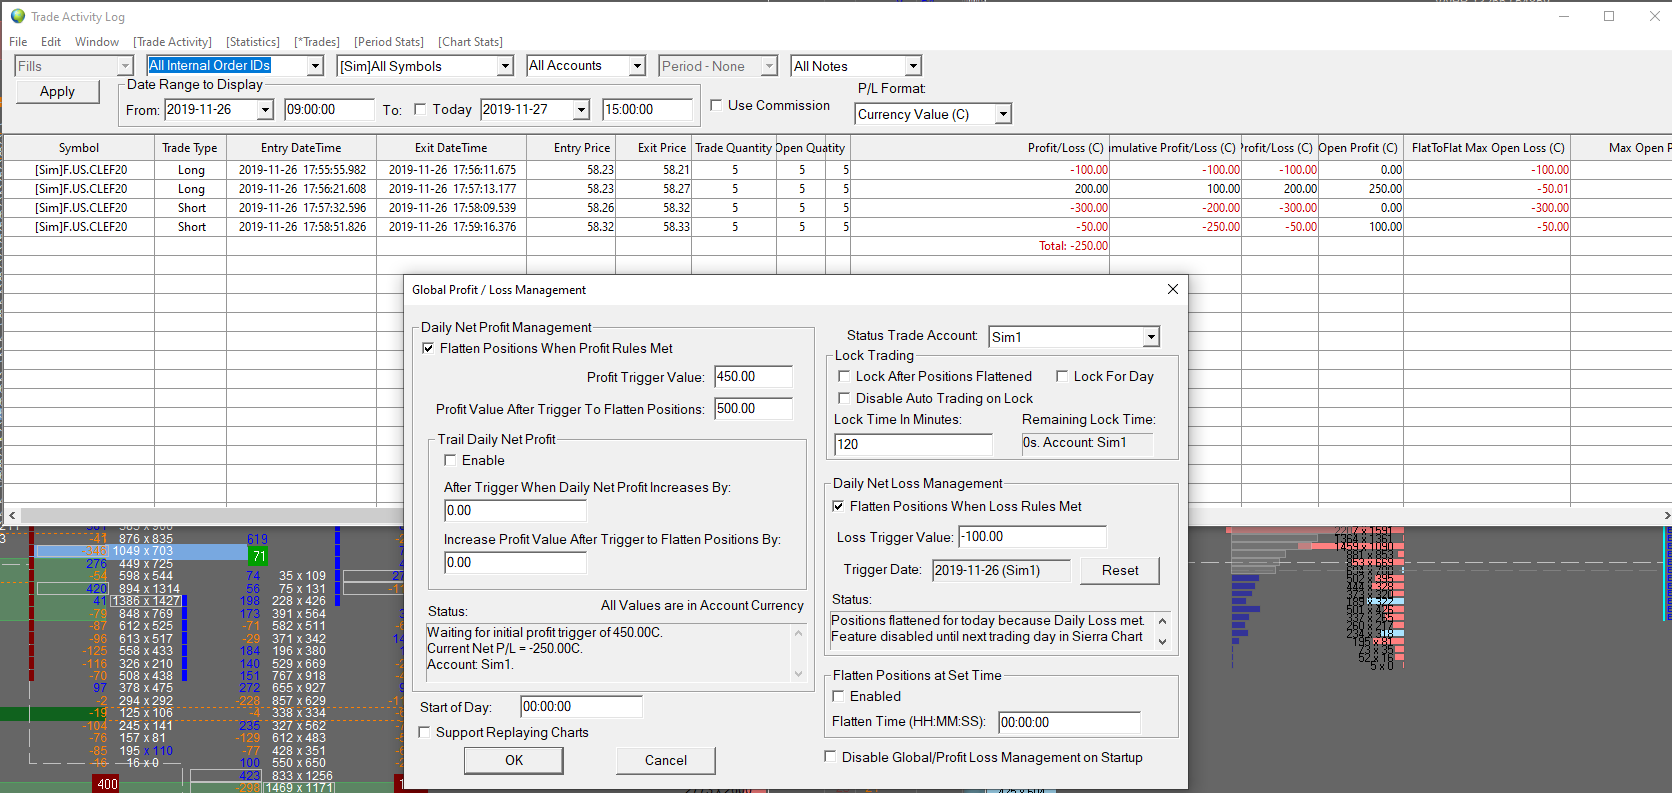1672x793 pixels.
Task: Open the To date picker dropdown
Action: coord(581,110)
